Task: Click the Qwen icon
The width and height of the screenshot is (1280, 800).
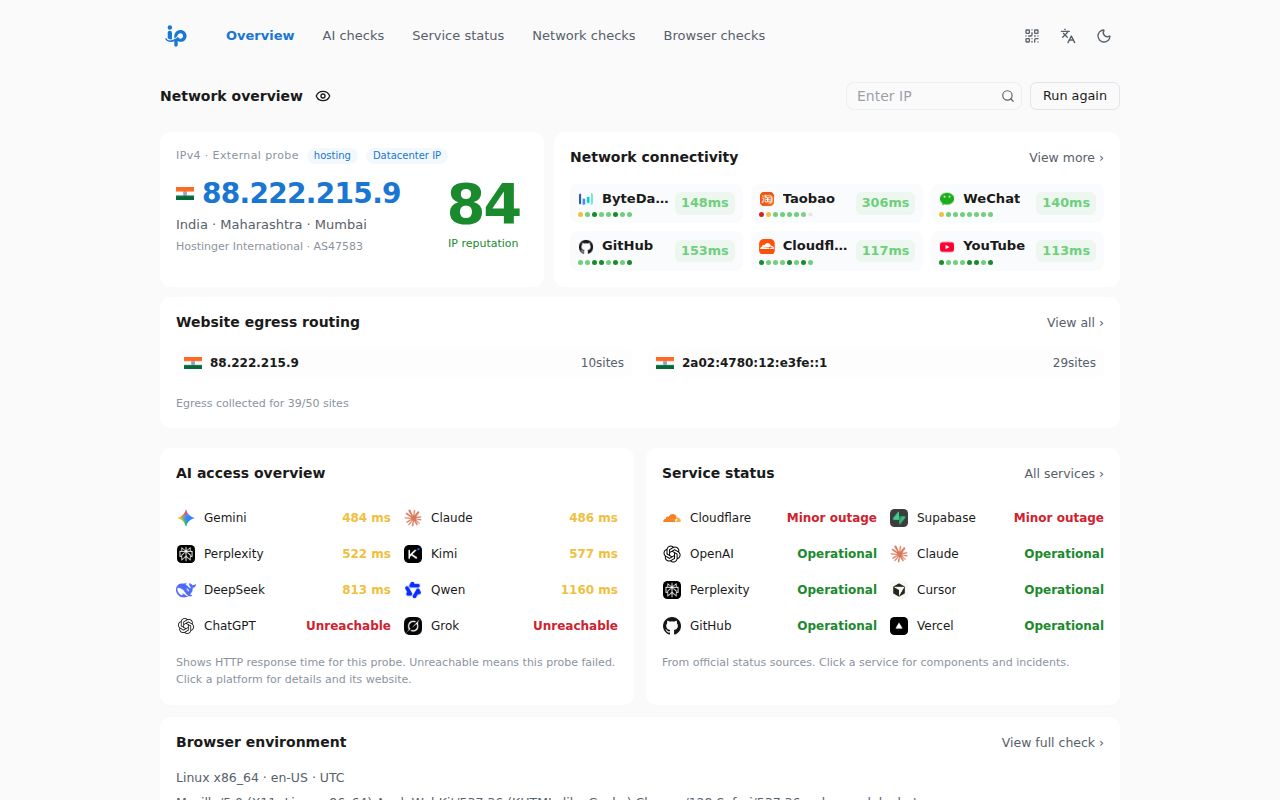Action: (x=413, y=590)
